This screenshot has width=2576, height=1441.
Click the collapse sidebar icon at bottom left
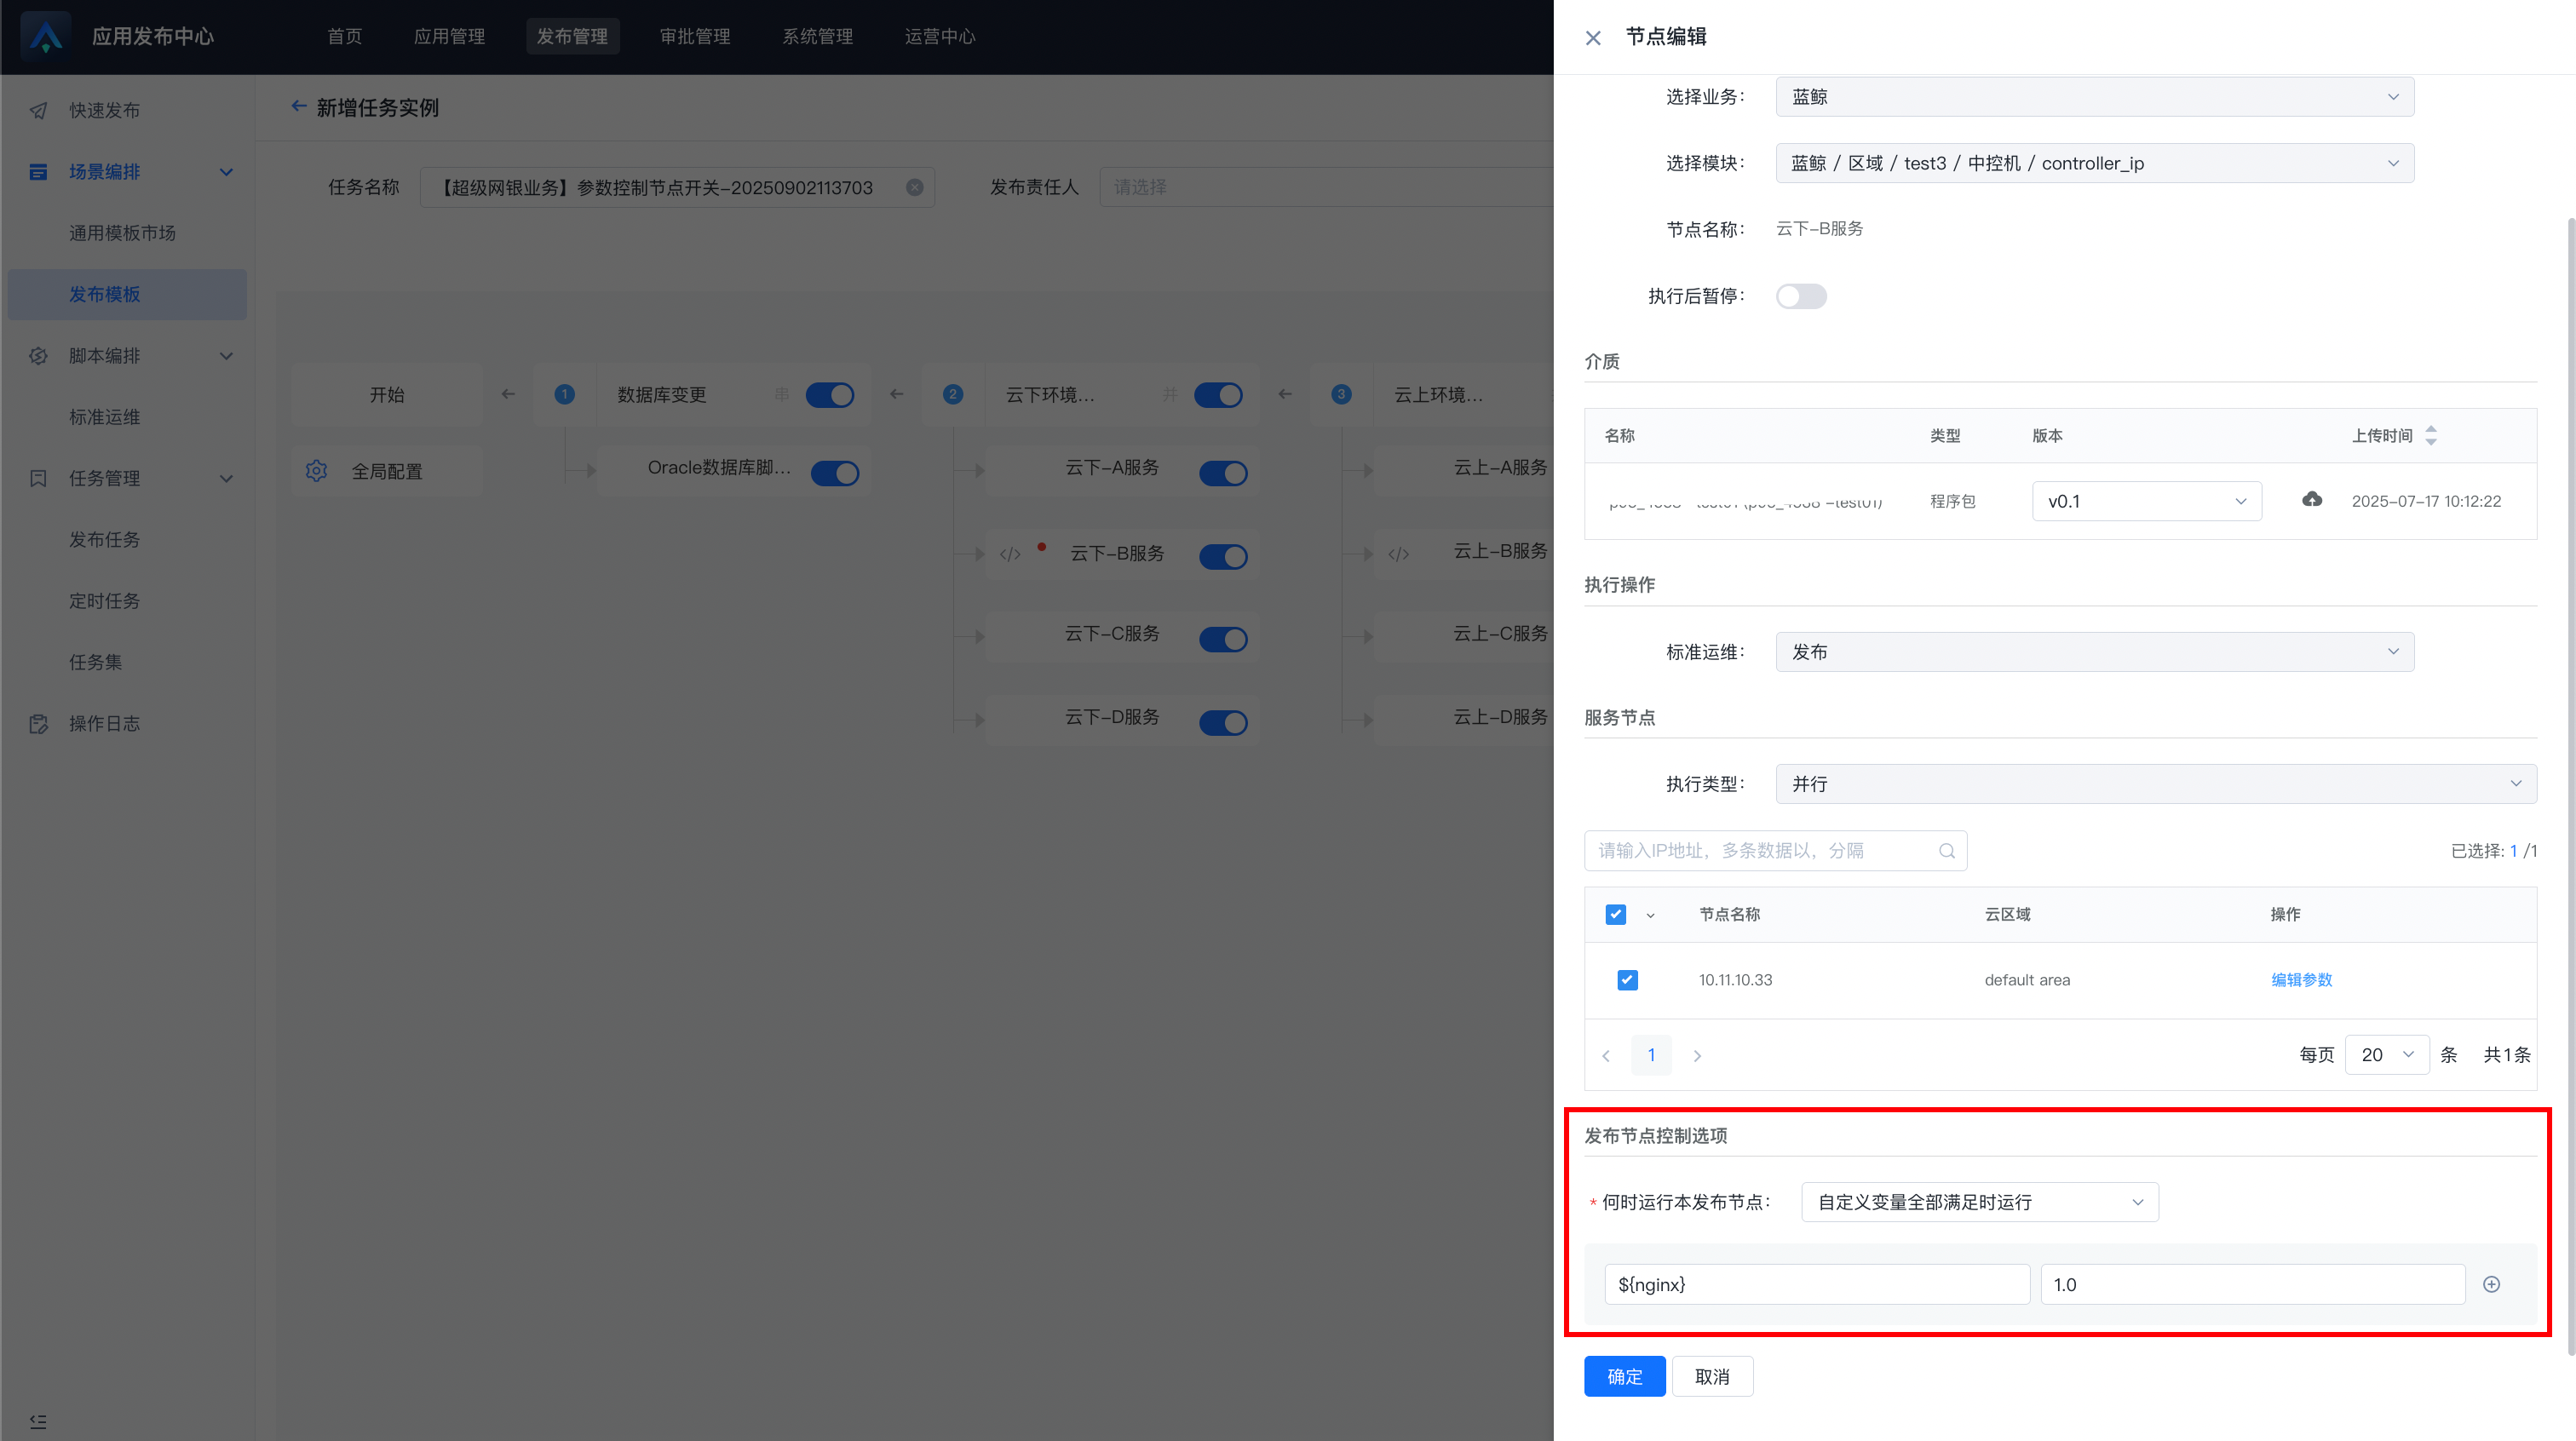38,1421
